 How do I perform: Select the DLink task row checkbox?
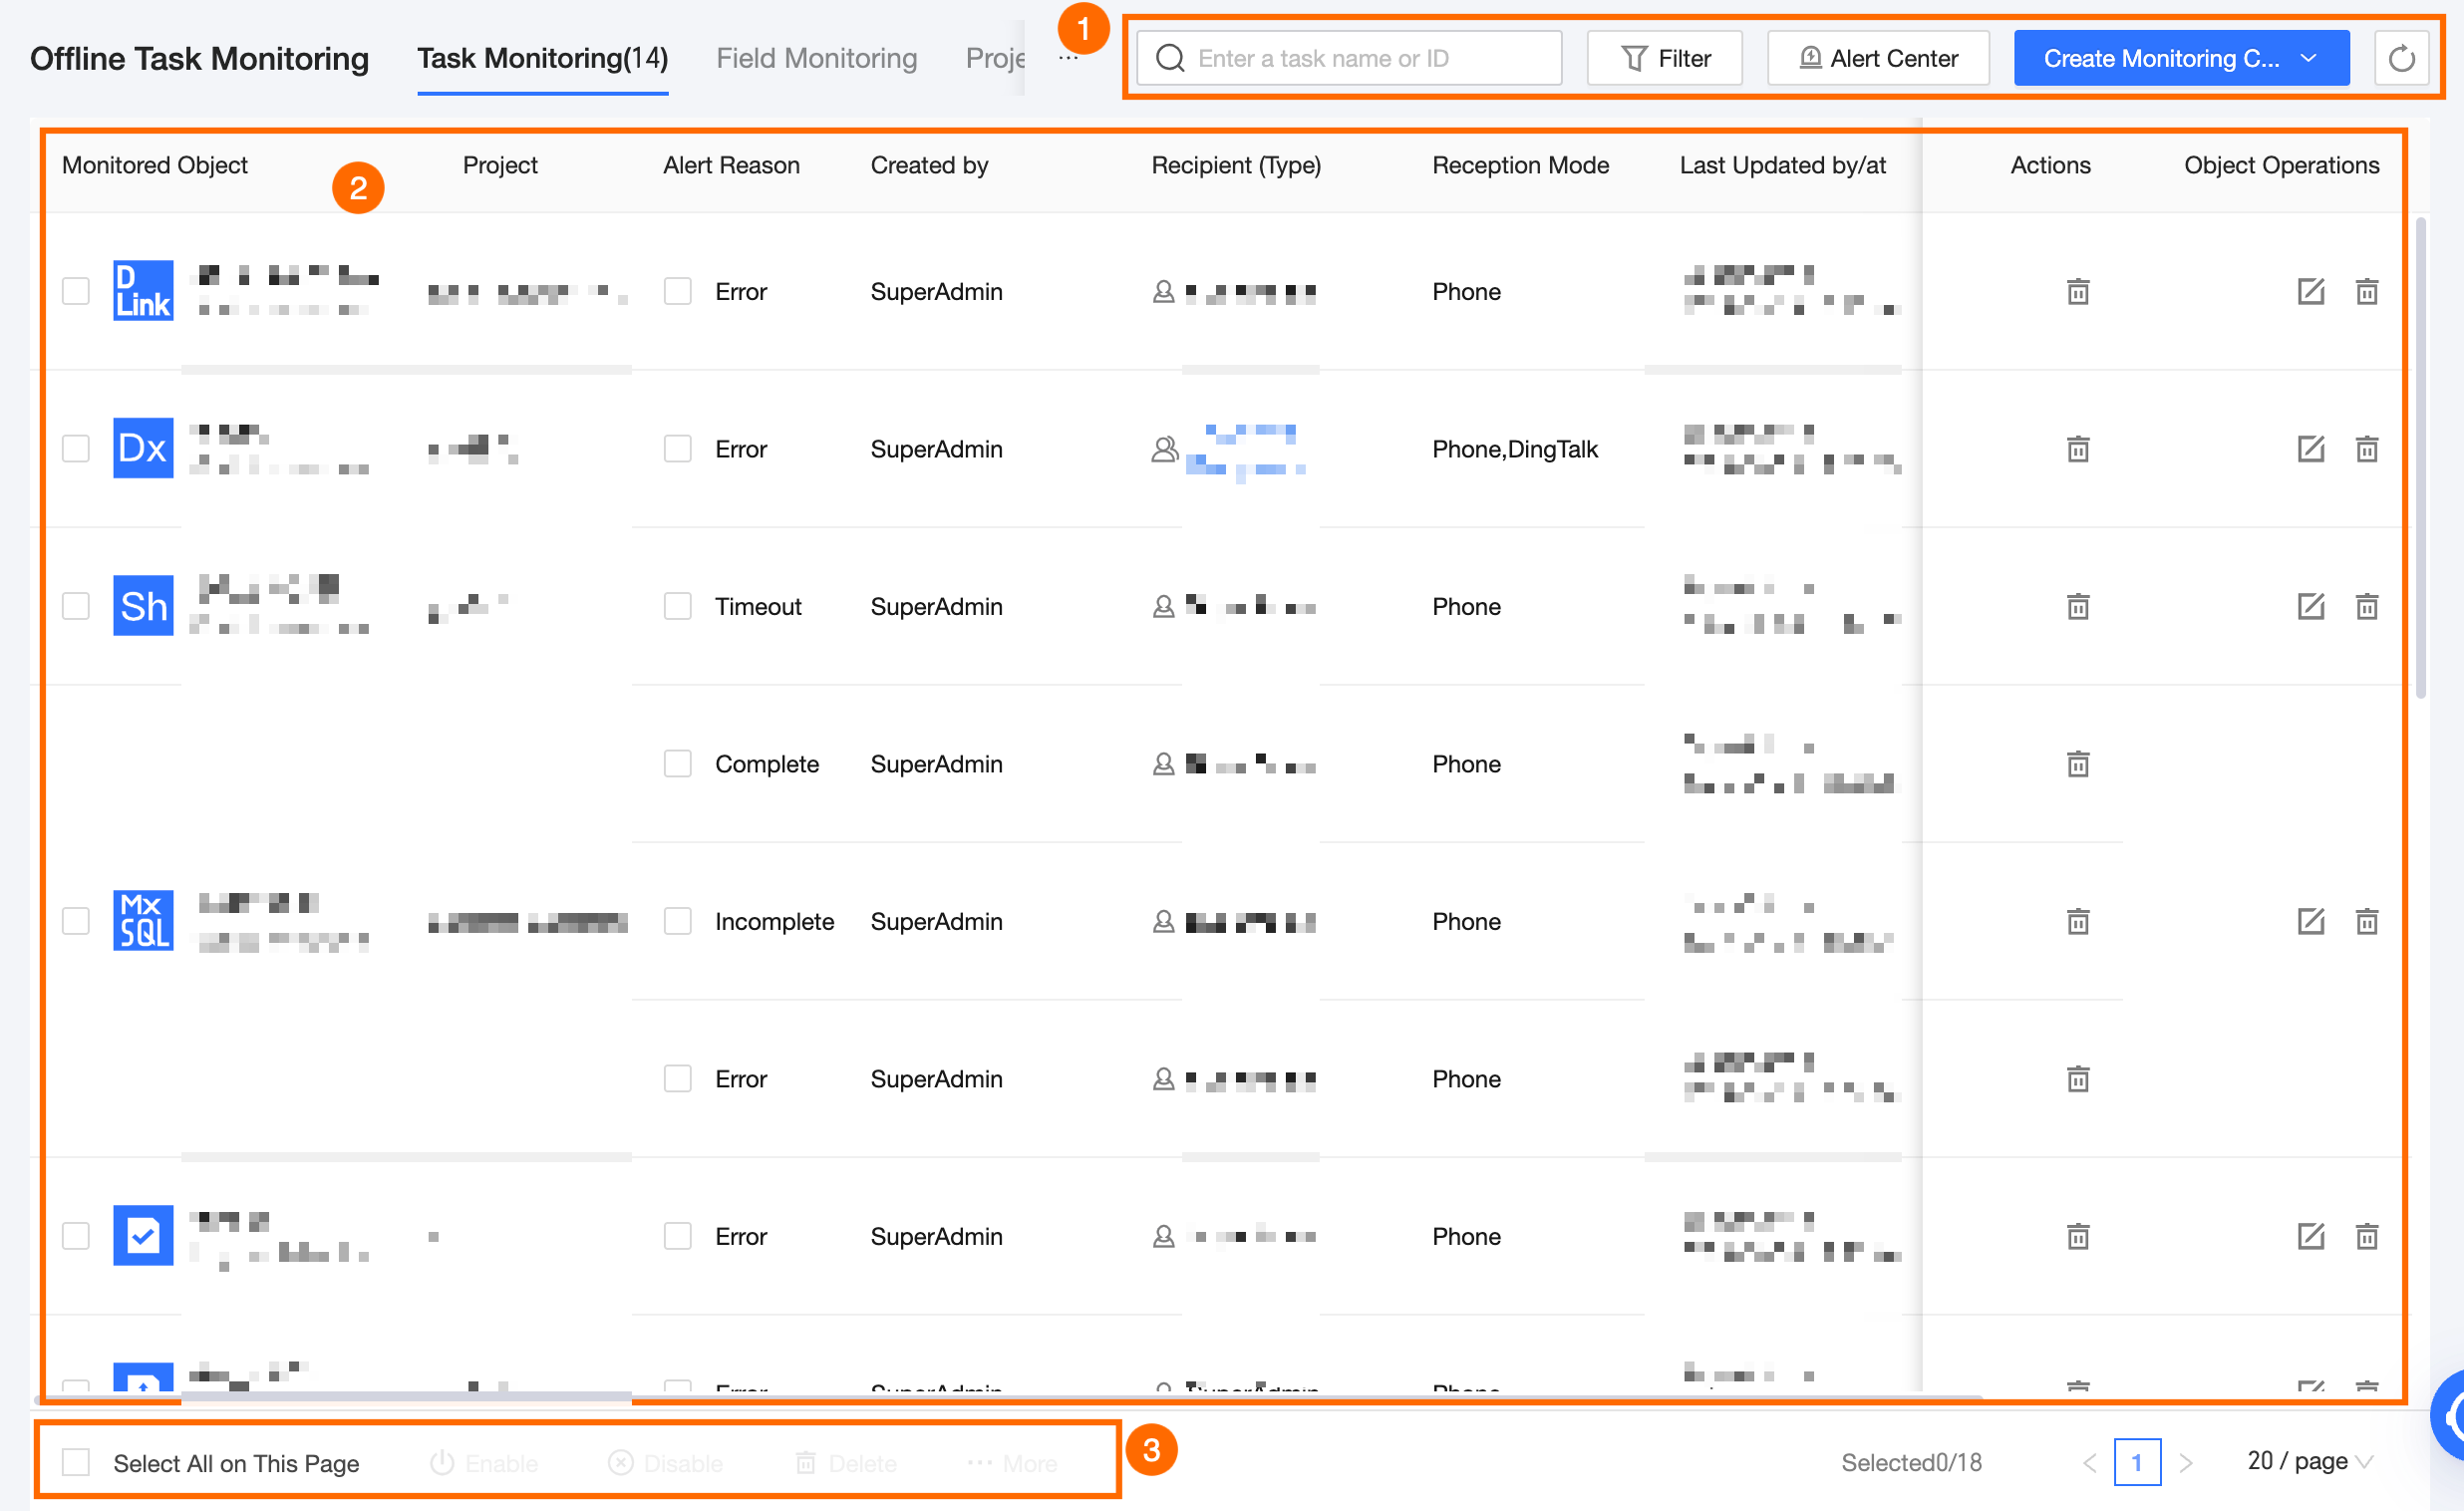click(76, 291)
